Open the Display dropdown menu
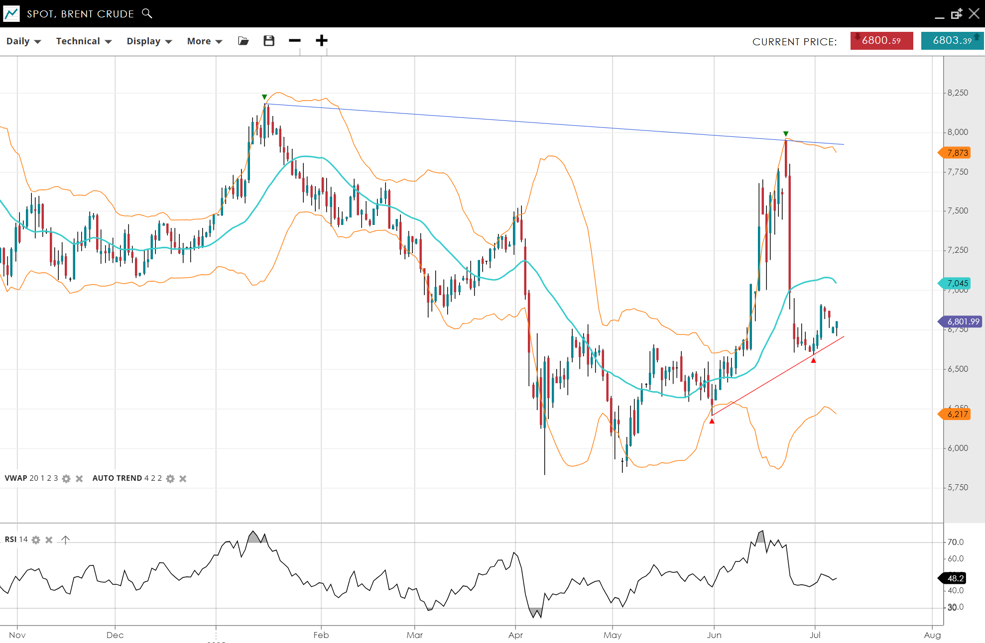 click(x=149, y=42)
